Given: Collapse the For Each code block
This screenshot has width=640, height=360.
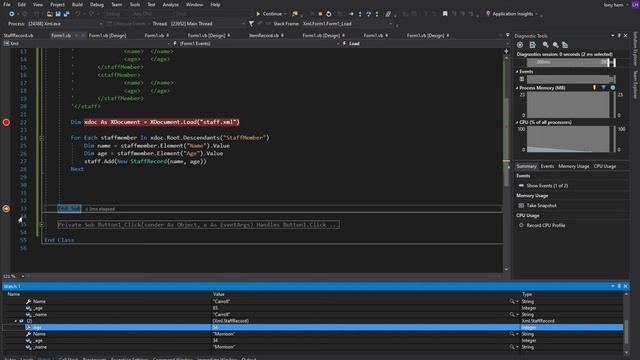Looking at the screenshot, I should (x=42, y=138).
